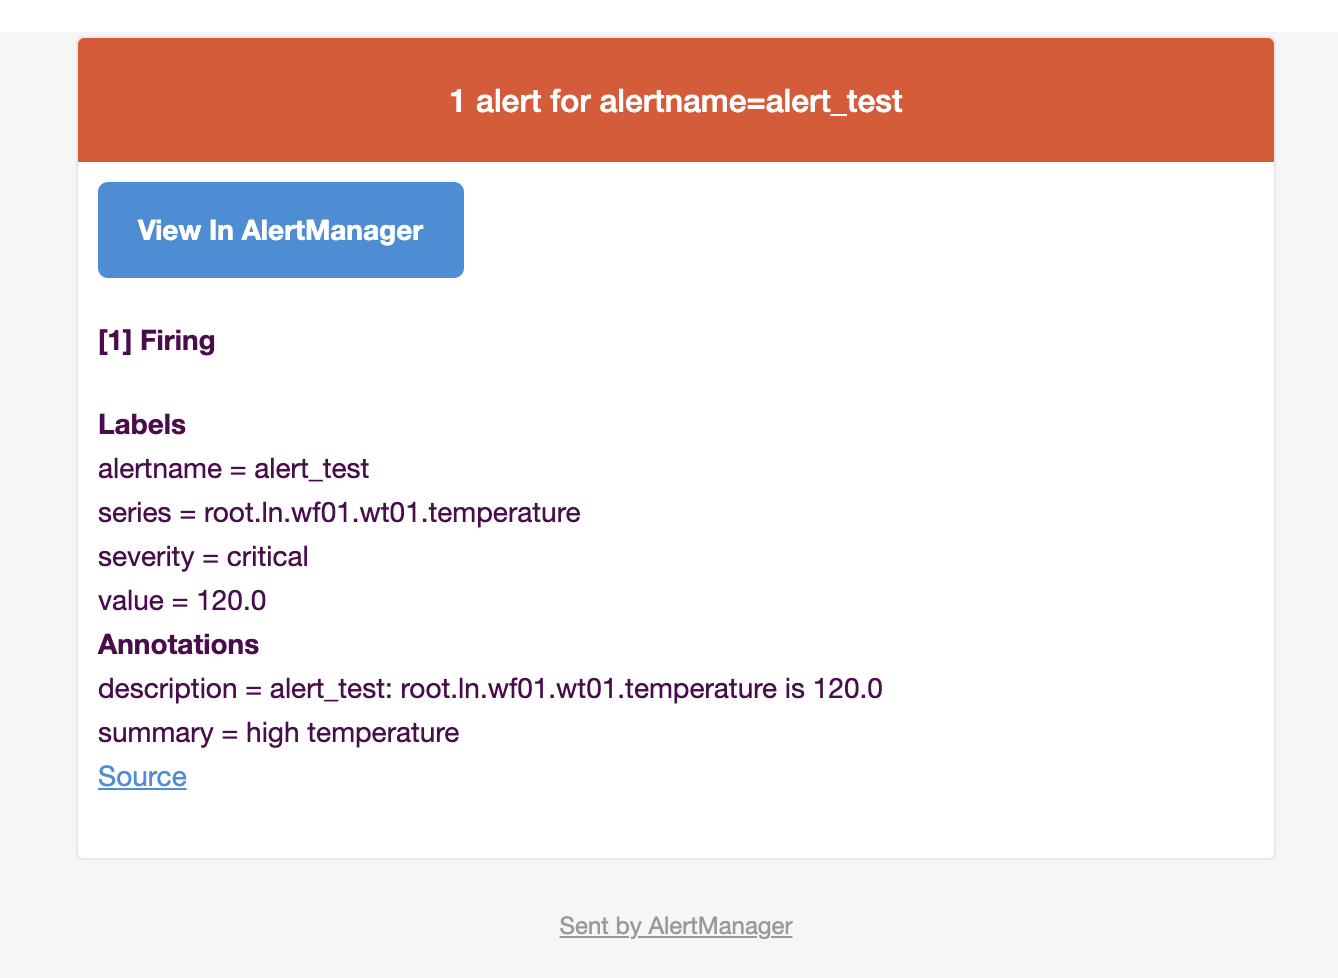The image size is (1338, 978).
Task: Select the 'critical' severity value
Action: pos(267,557)
